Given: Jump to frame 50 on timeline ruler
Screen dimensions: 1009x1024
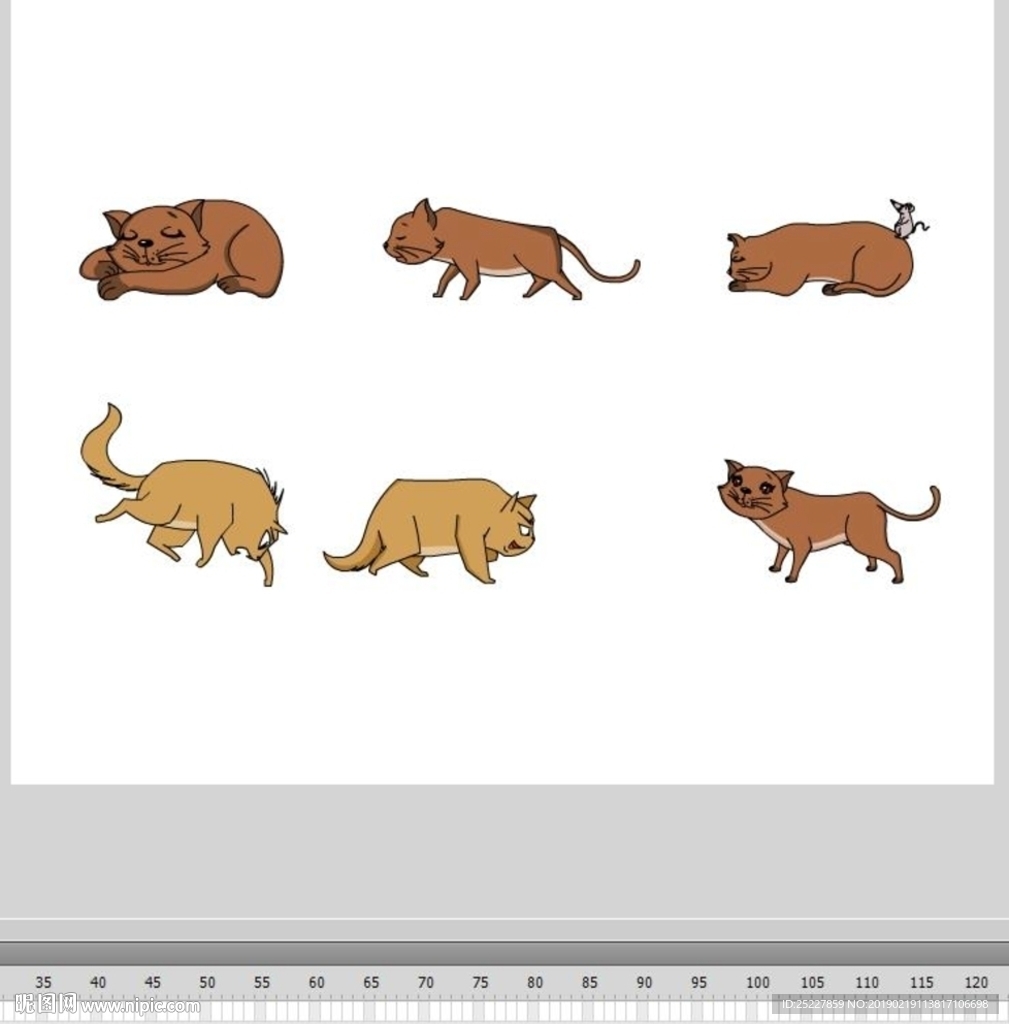Looking at the screenshot, I should tap(207, 982).
